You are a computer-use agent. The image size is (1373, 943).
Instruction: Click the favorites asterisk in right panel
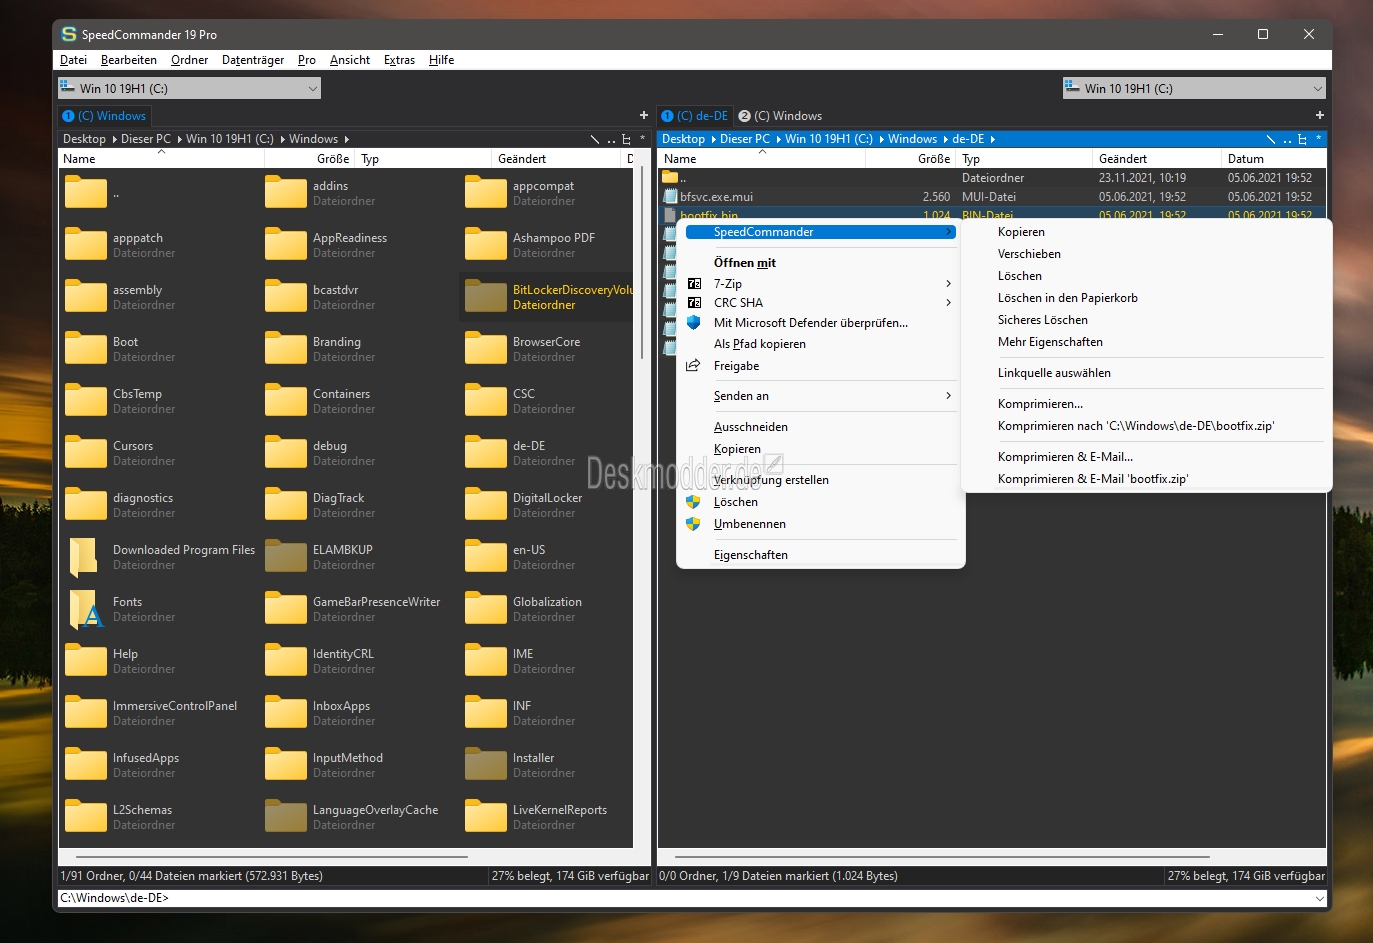tap(1319, 139)
